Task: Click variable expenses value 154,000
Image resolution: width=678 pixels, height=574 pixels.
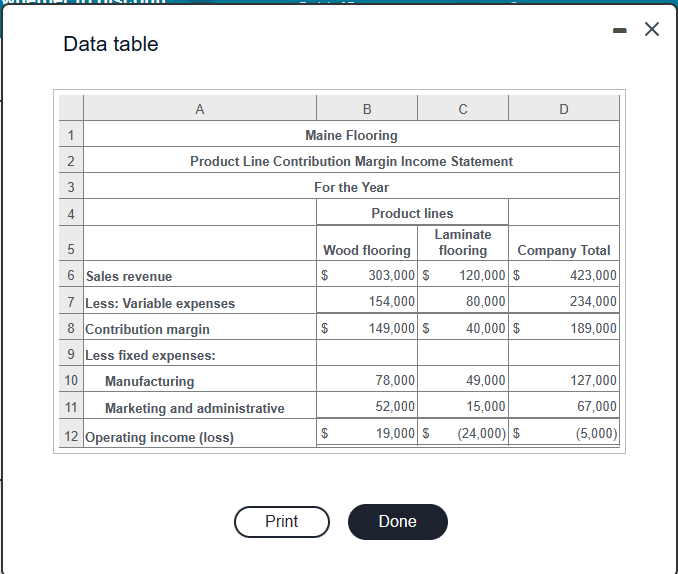Action: pos(391,301)
